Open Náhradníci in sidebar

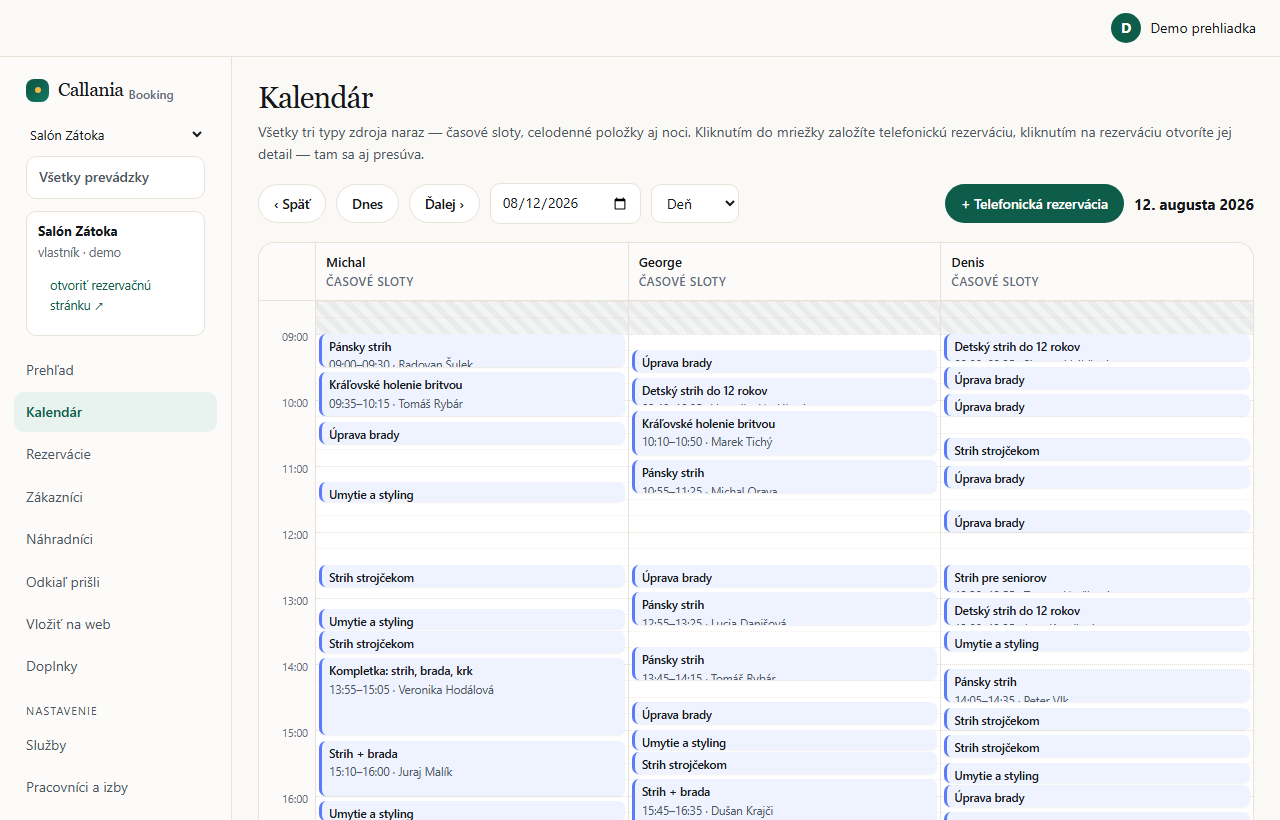[115, 539]
